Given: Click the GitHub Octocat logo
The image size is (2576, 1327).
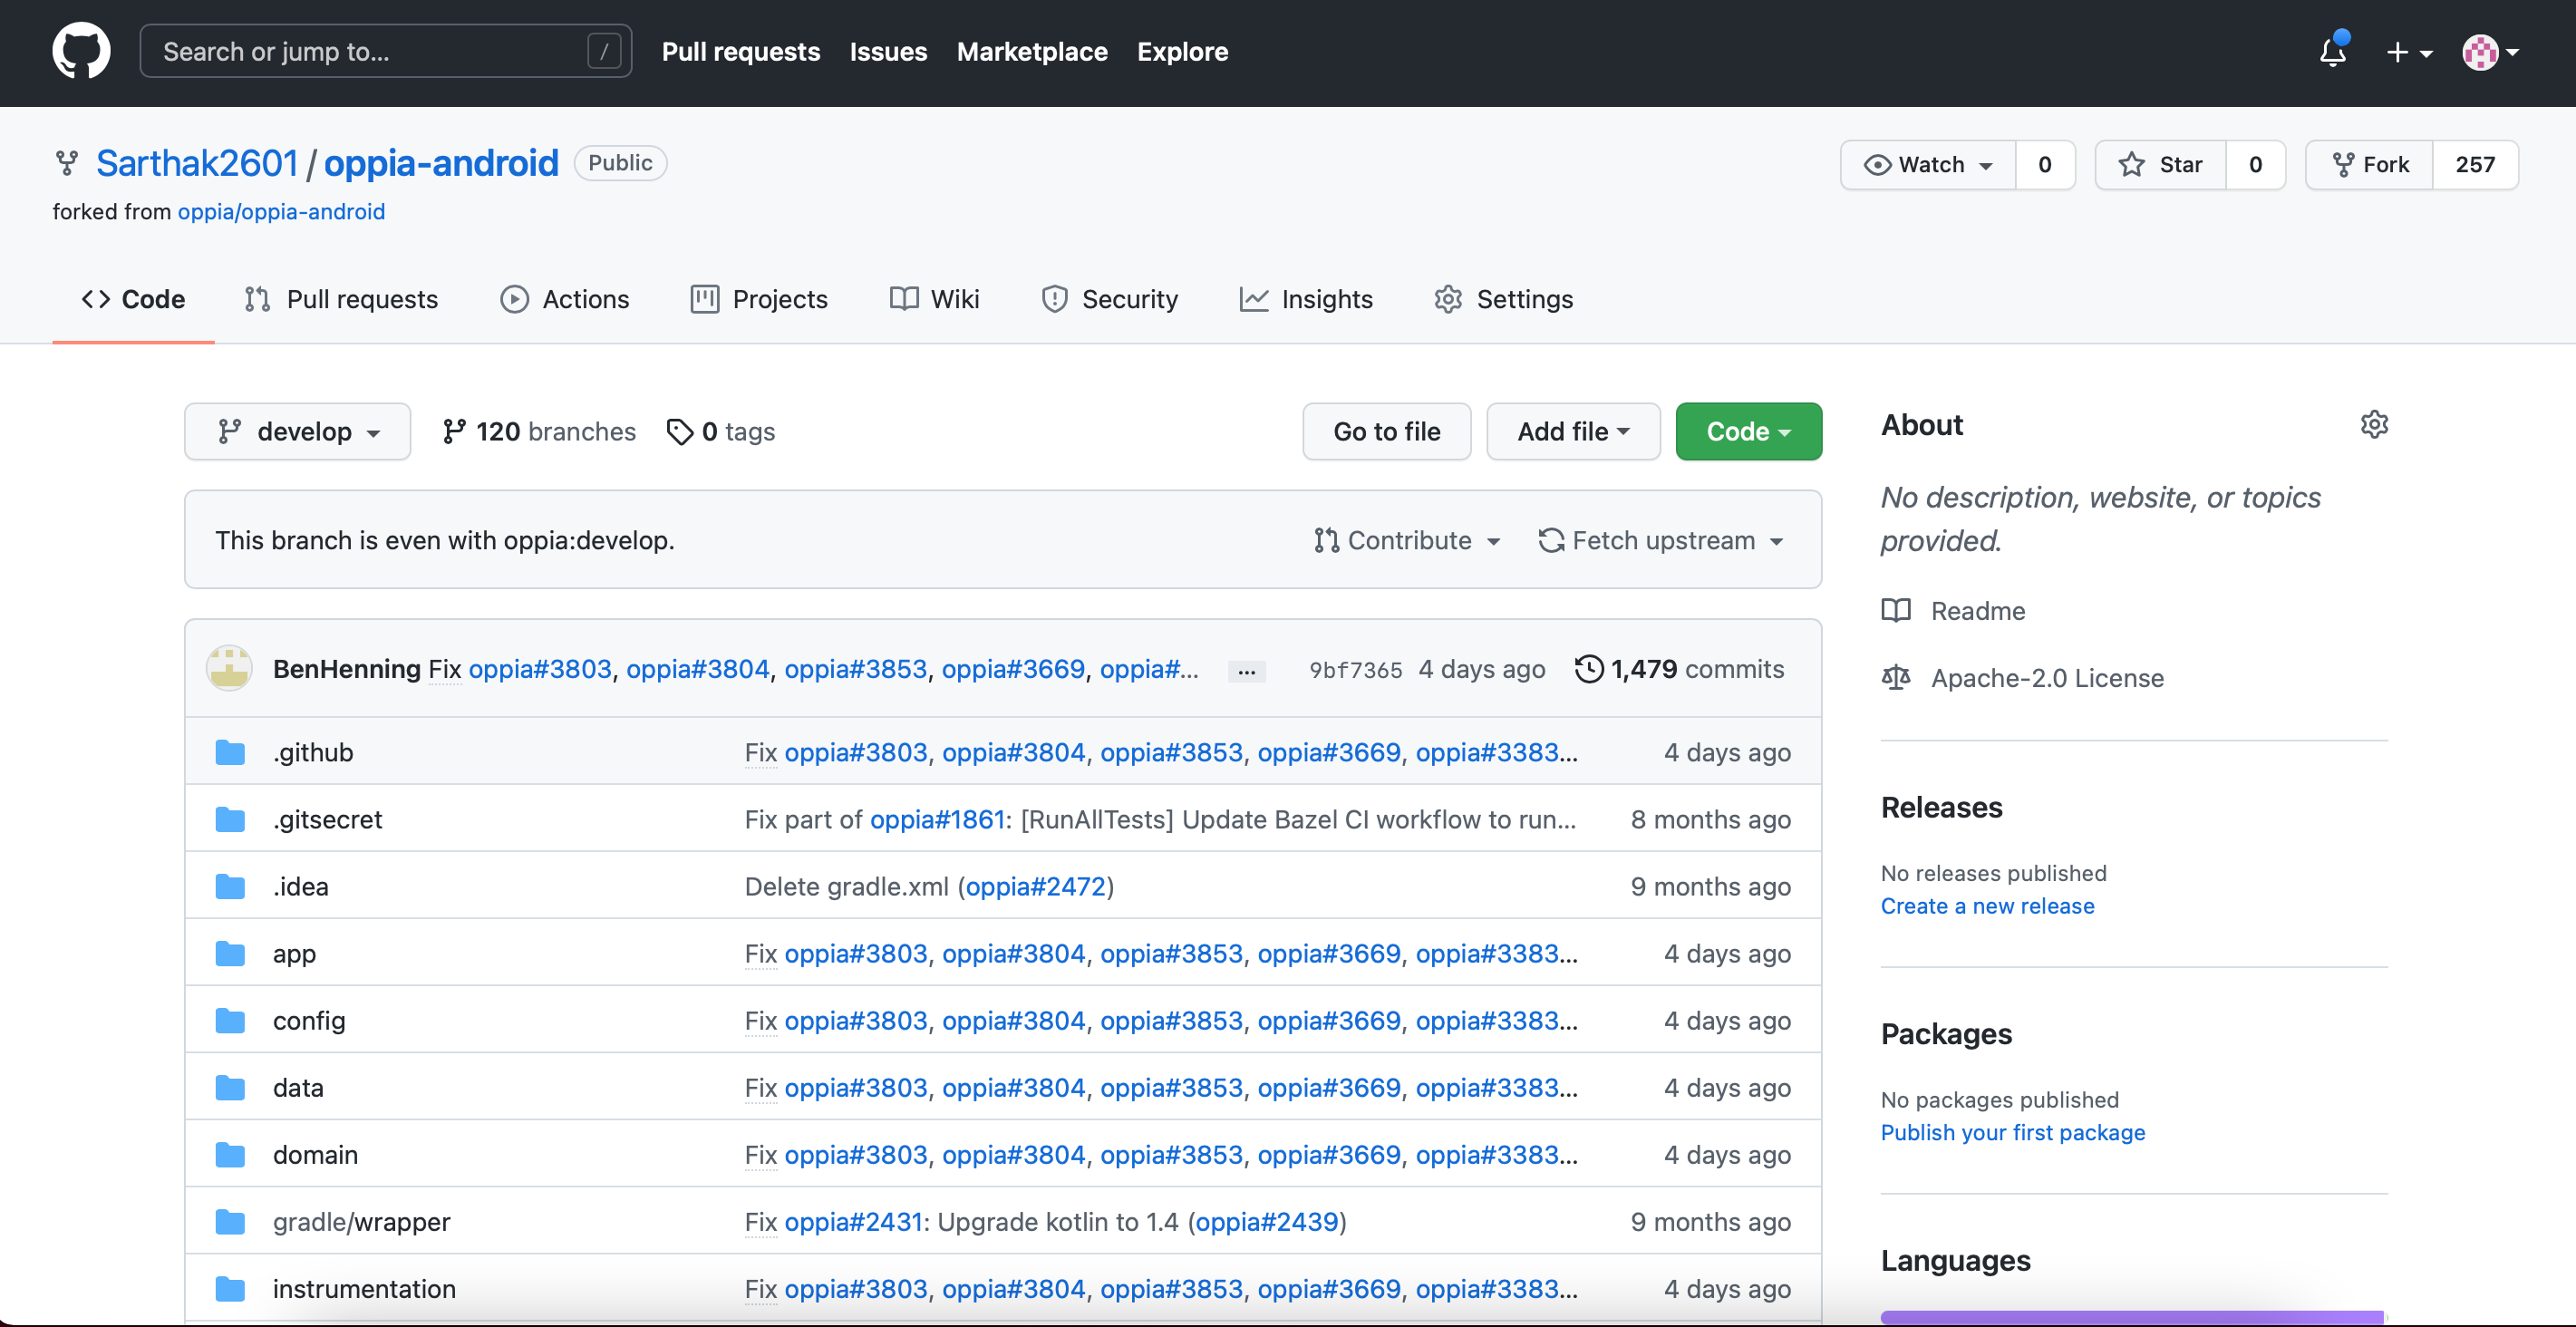Looking at the screenshot, I should click(81, 51).
